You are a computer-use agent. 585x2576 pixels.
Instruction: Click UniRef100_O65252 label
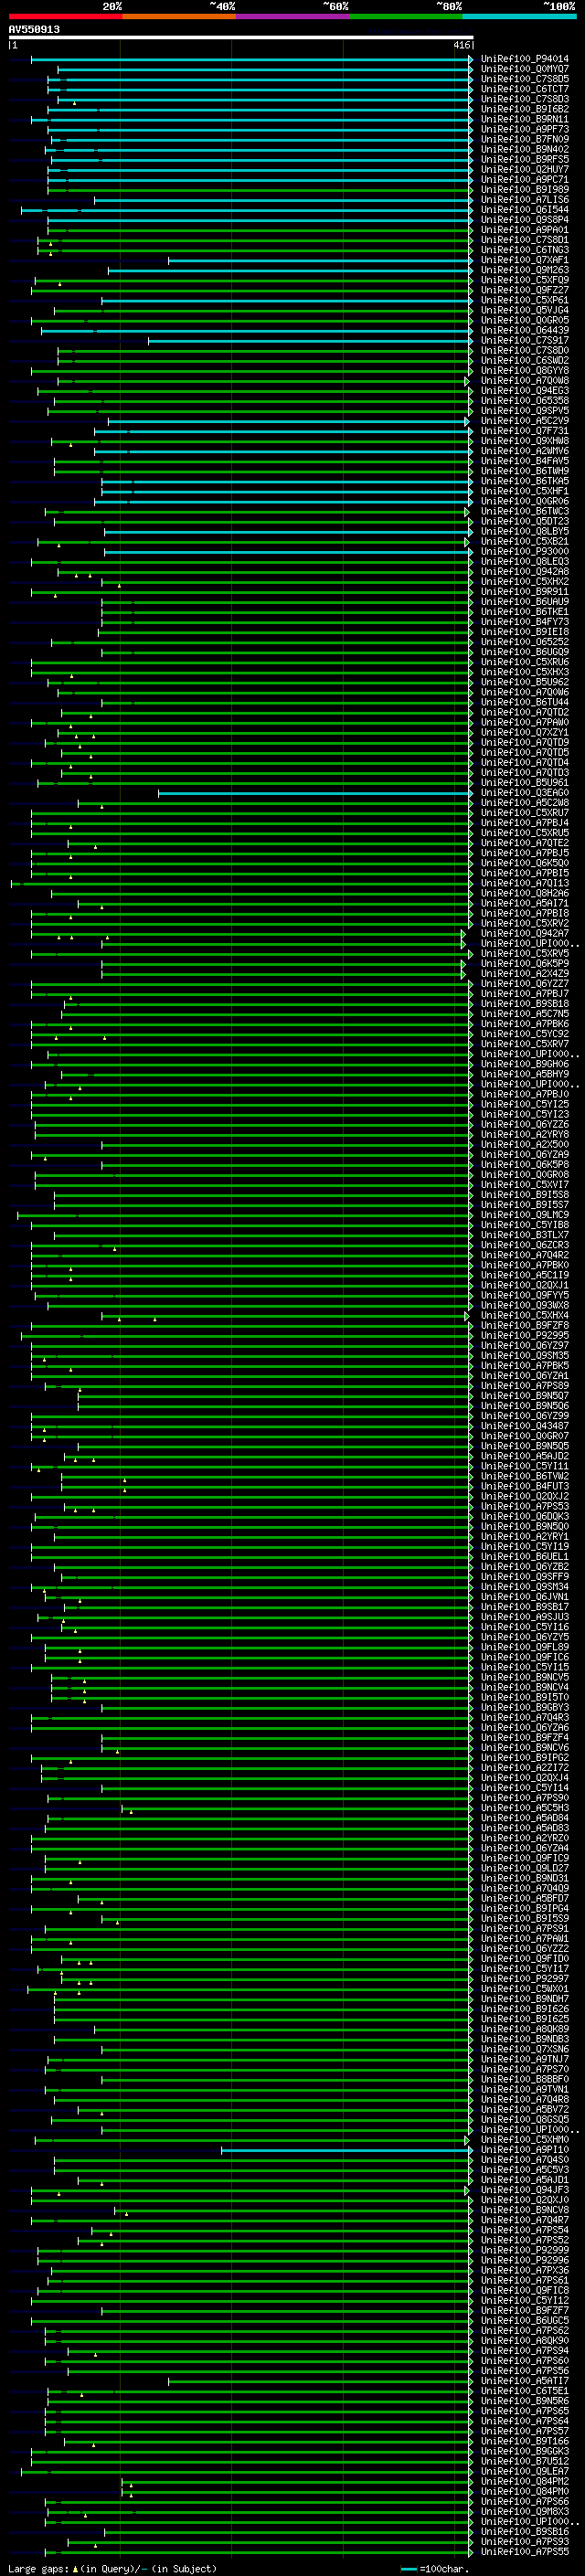coord(524,642)
